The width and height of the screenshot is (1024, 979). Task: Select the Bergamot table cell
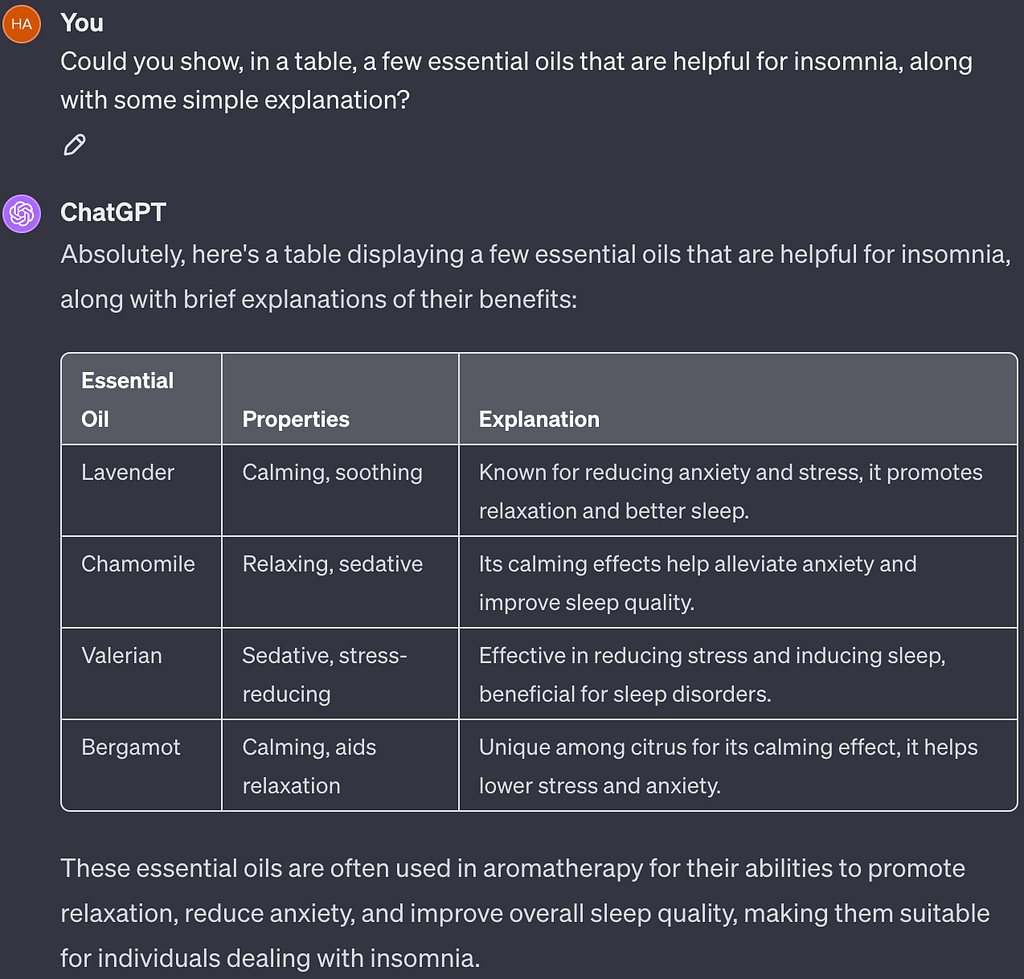tap(142, 765)
